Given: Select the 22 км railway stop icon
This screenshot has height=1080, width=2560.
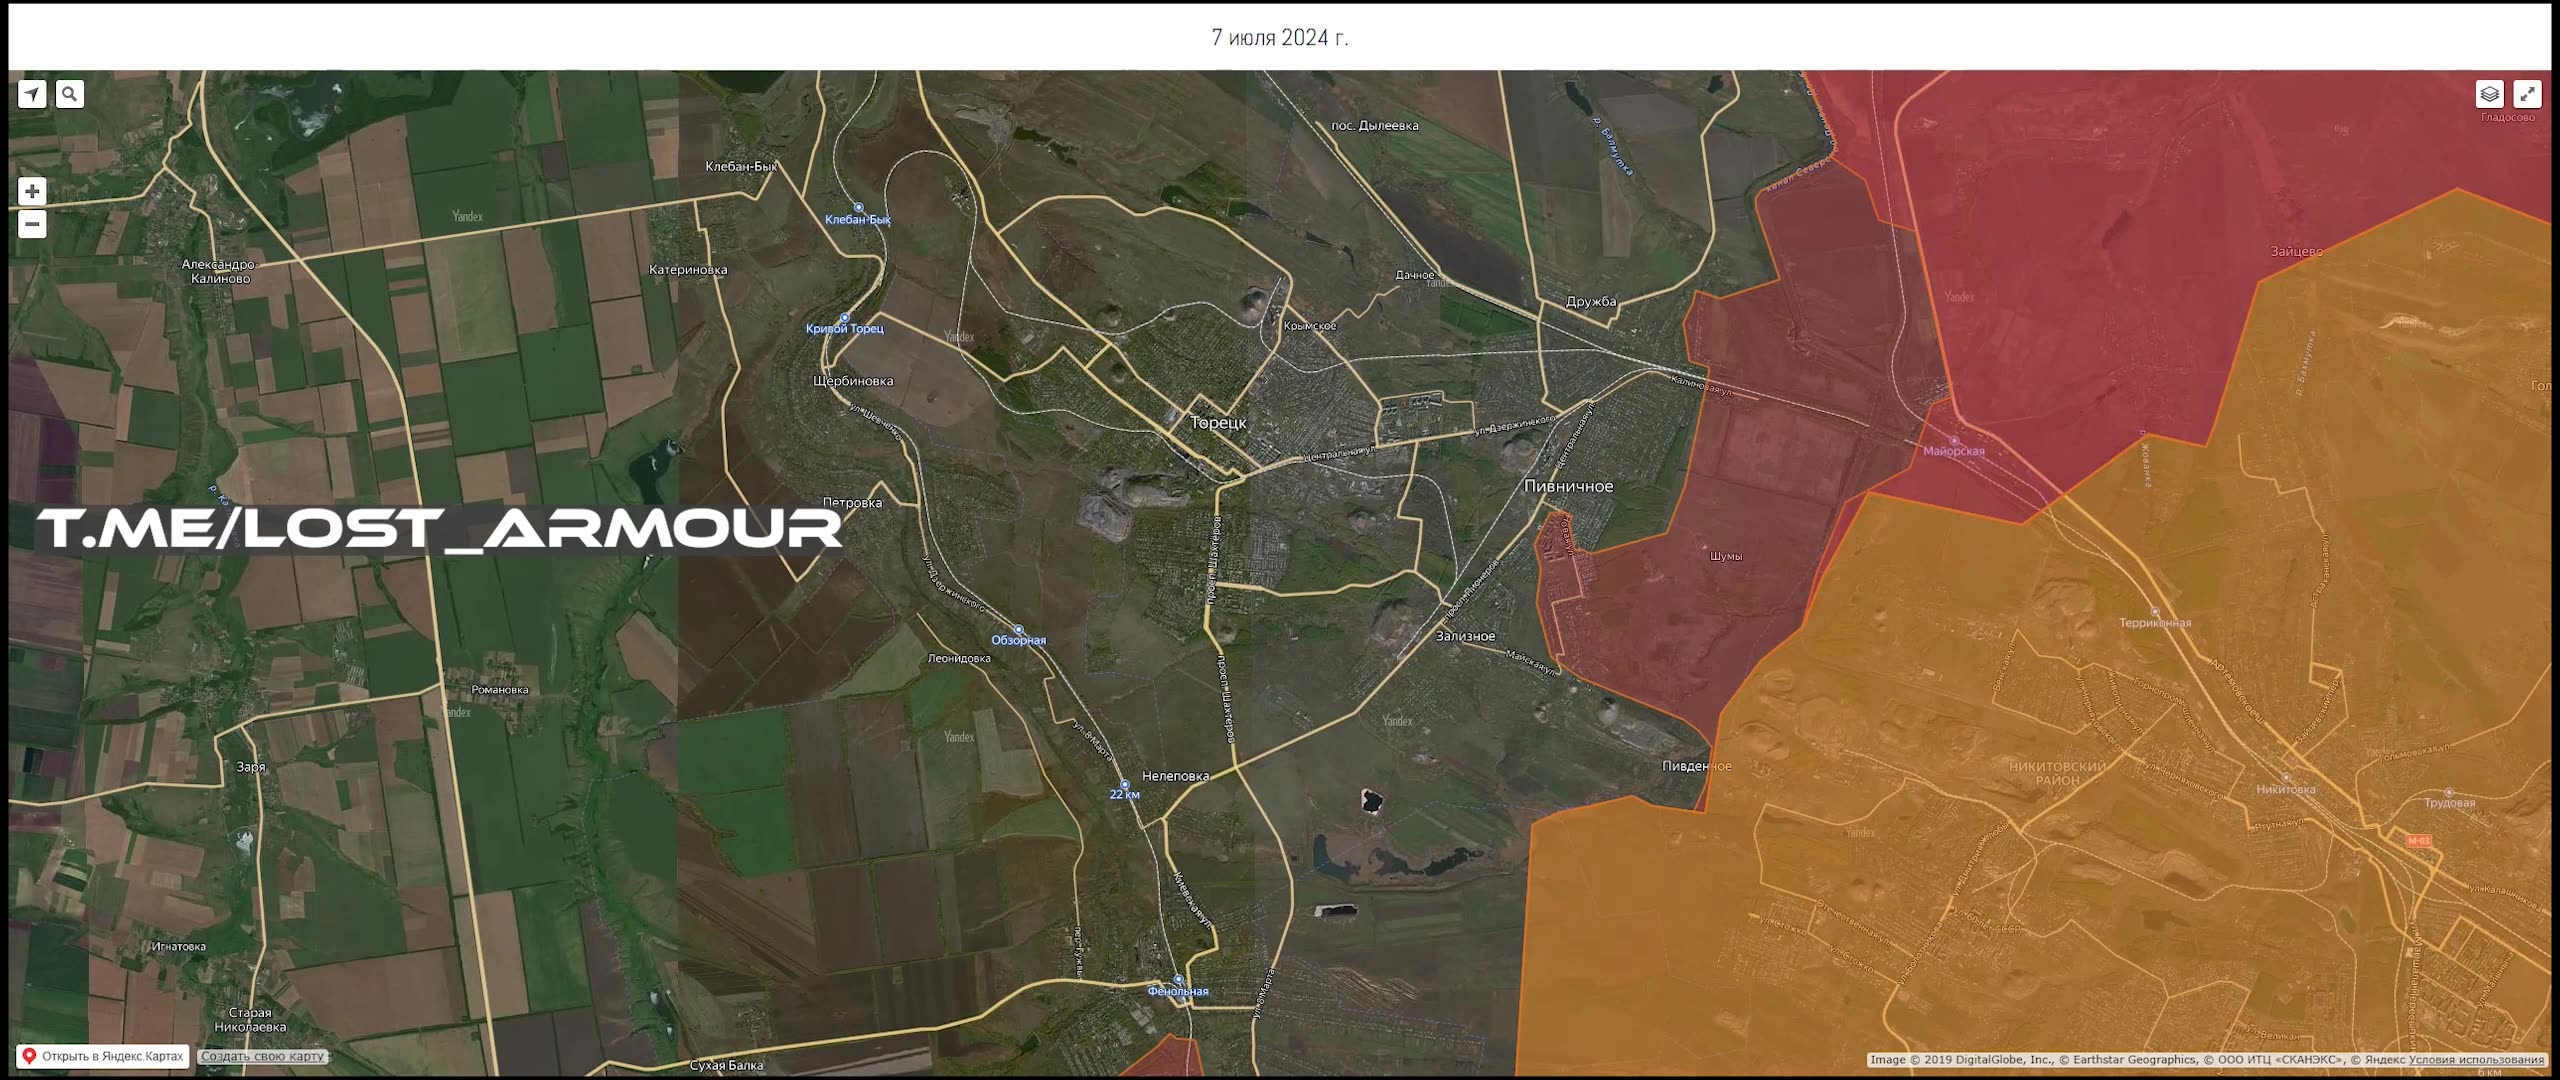Looking at the screenshot, I should [1124, 783].
